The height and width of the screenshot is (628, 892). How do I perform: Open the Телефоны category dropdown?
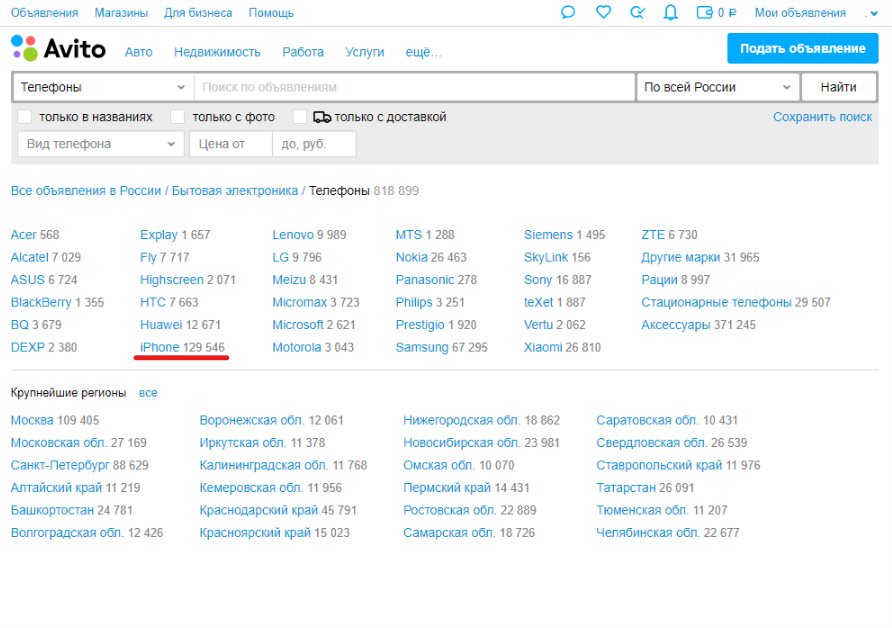103,87
